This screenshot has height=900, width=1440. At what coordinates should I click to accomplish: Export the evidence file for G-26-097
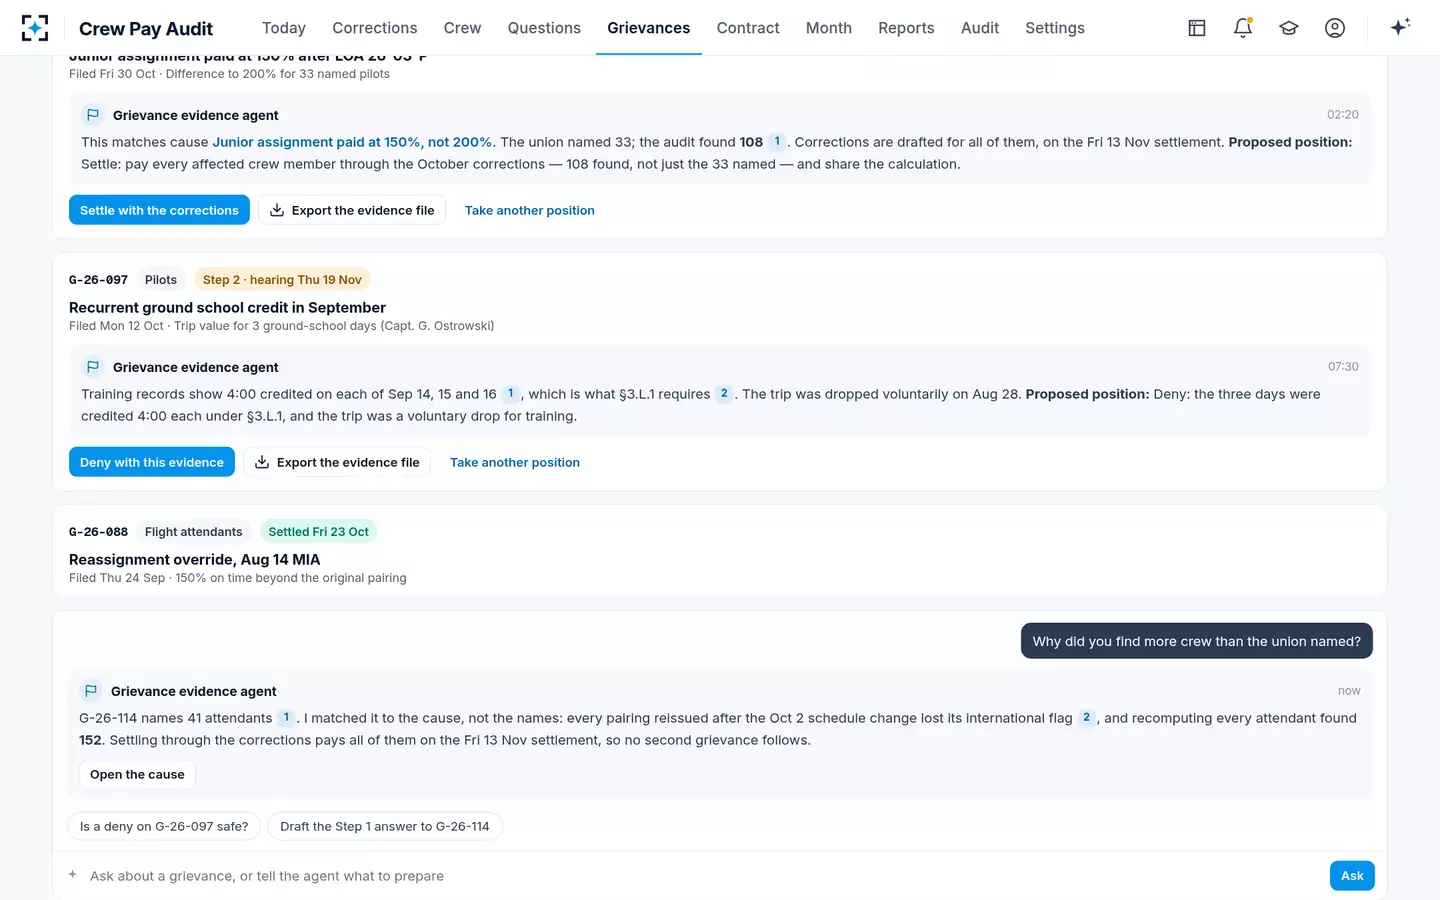(337, 462)
